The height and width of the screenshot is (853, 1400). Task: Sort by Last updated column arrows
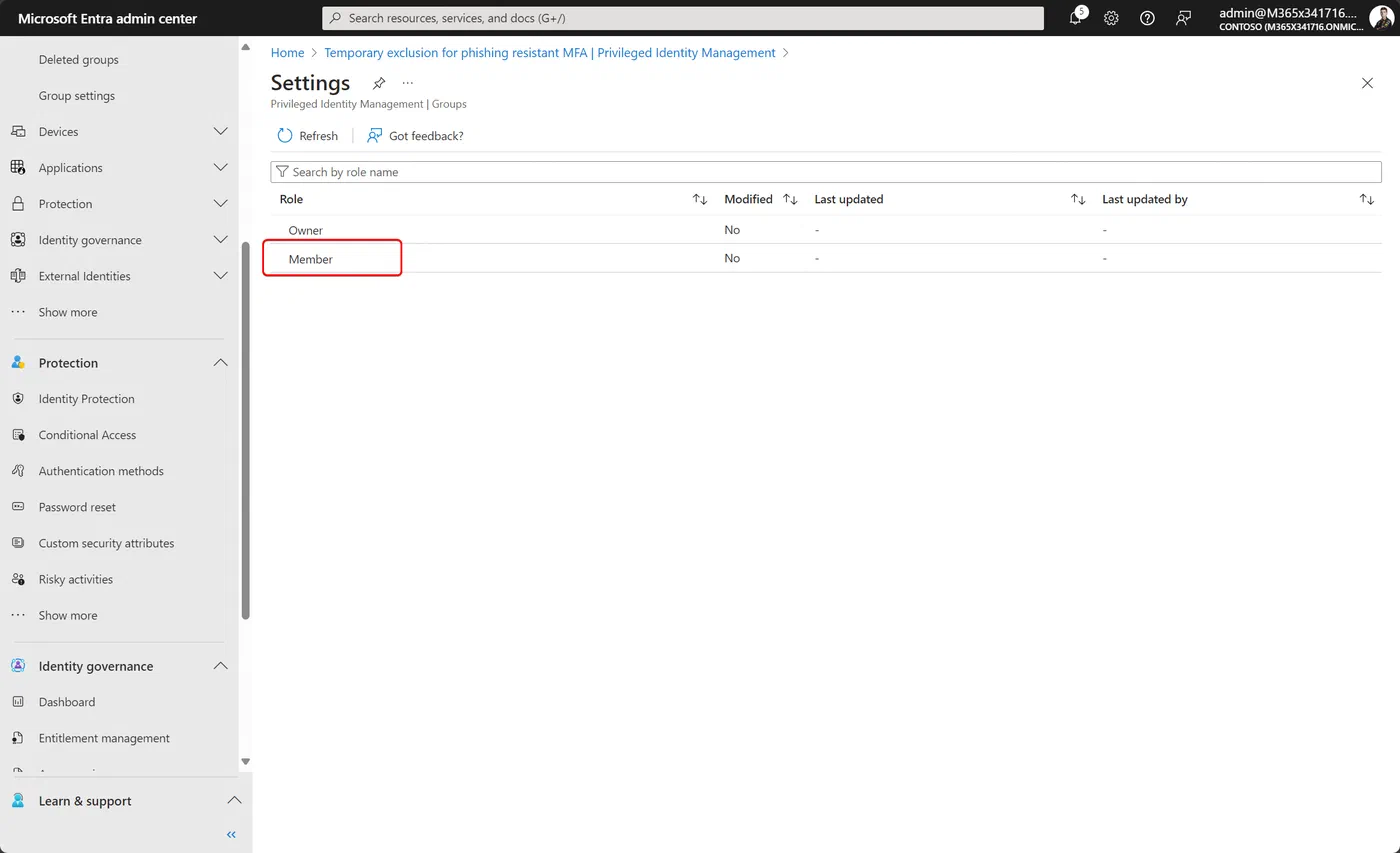point(1078,200)
